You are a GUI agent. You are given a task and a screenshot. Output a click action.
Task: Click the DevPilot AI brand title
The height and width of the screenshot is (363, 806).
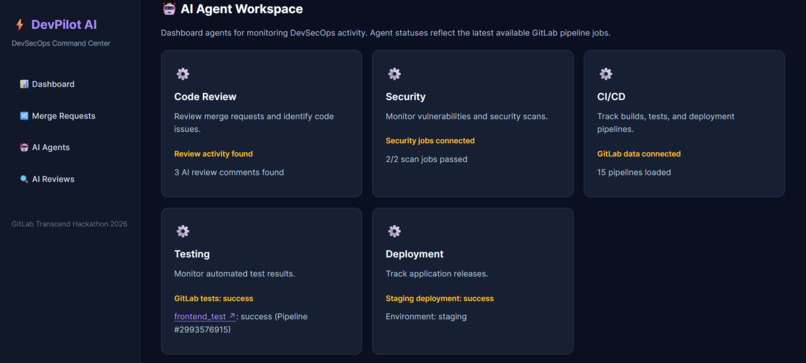(x=64, y=25)
